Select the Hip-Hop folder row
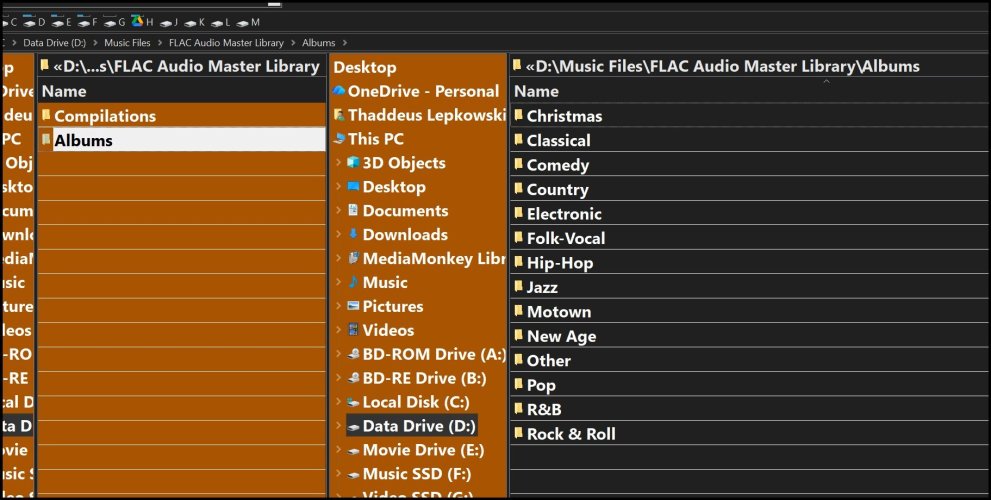The height and width of the screenshot is (500, 991). pyautogui.click(x=749, y=262)
